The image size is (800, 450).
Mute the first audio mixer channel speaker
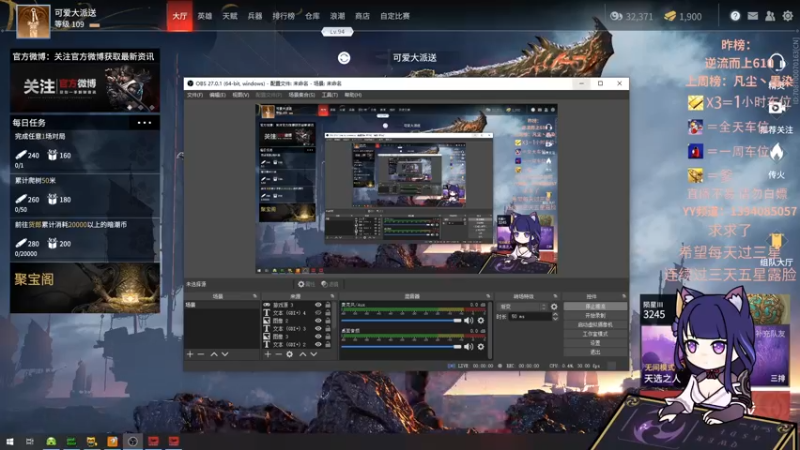[x=468, y=320]
